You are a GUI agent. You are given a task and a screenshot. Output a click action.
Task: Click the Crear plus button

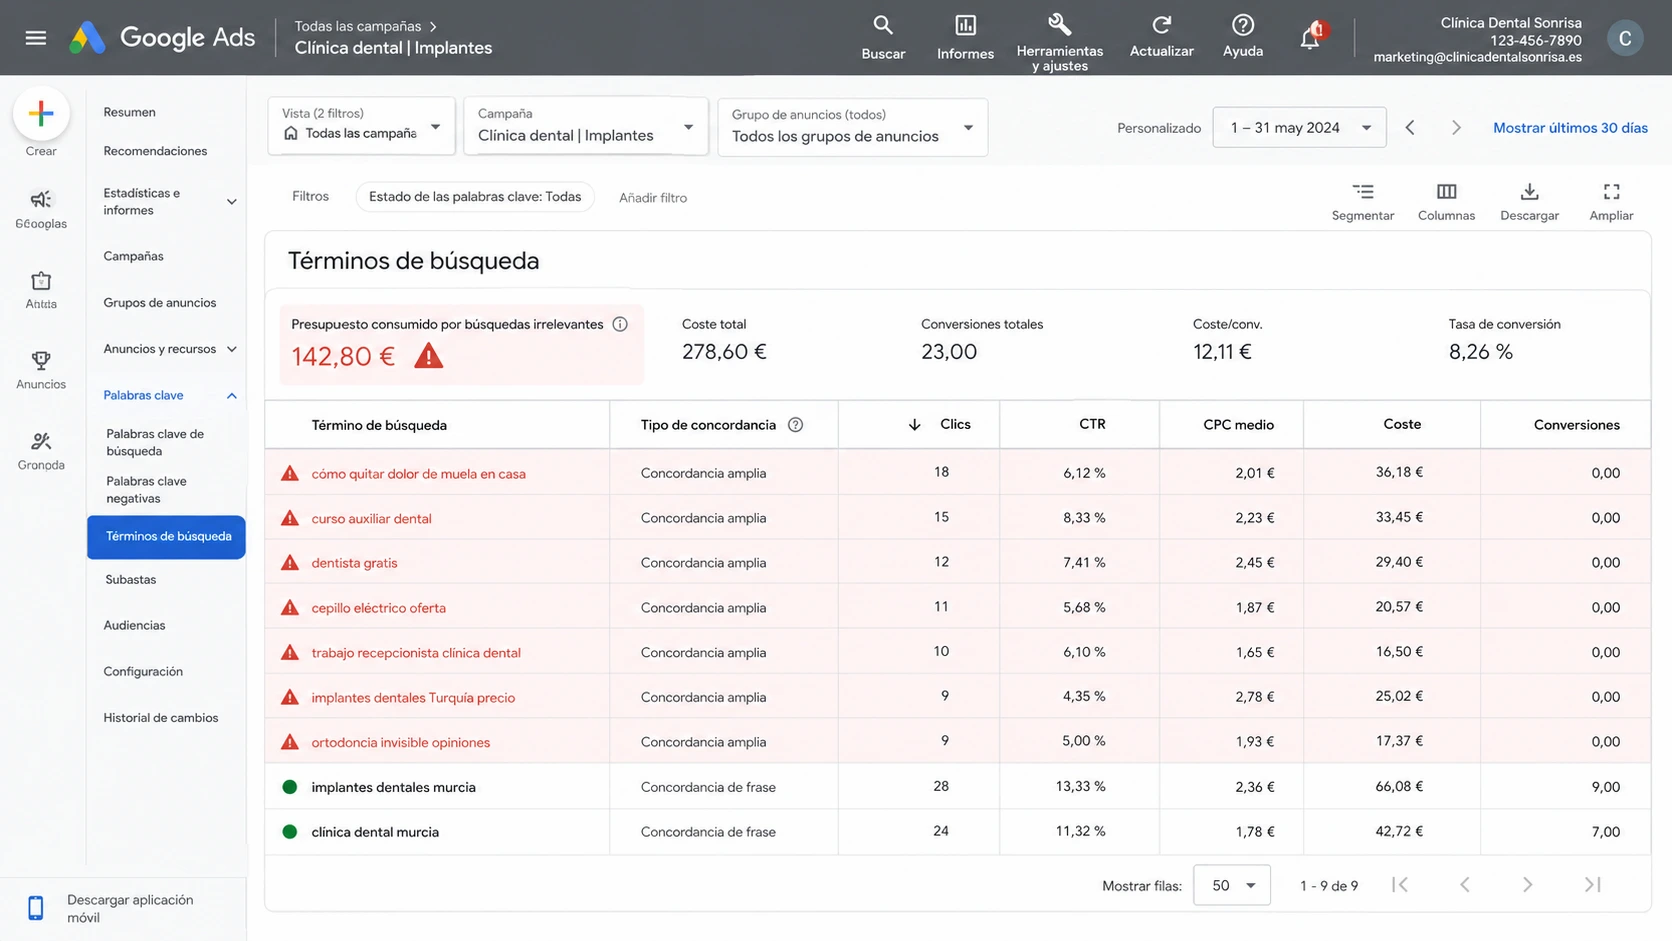click(41, 114)
